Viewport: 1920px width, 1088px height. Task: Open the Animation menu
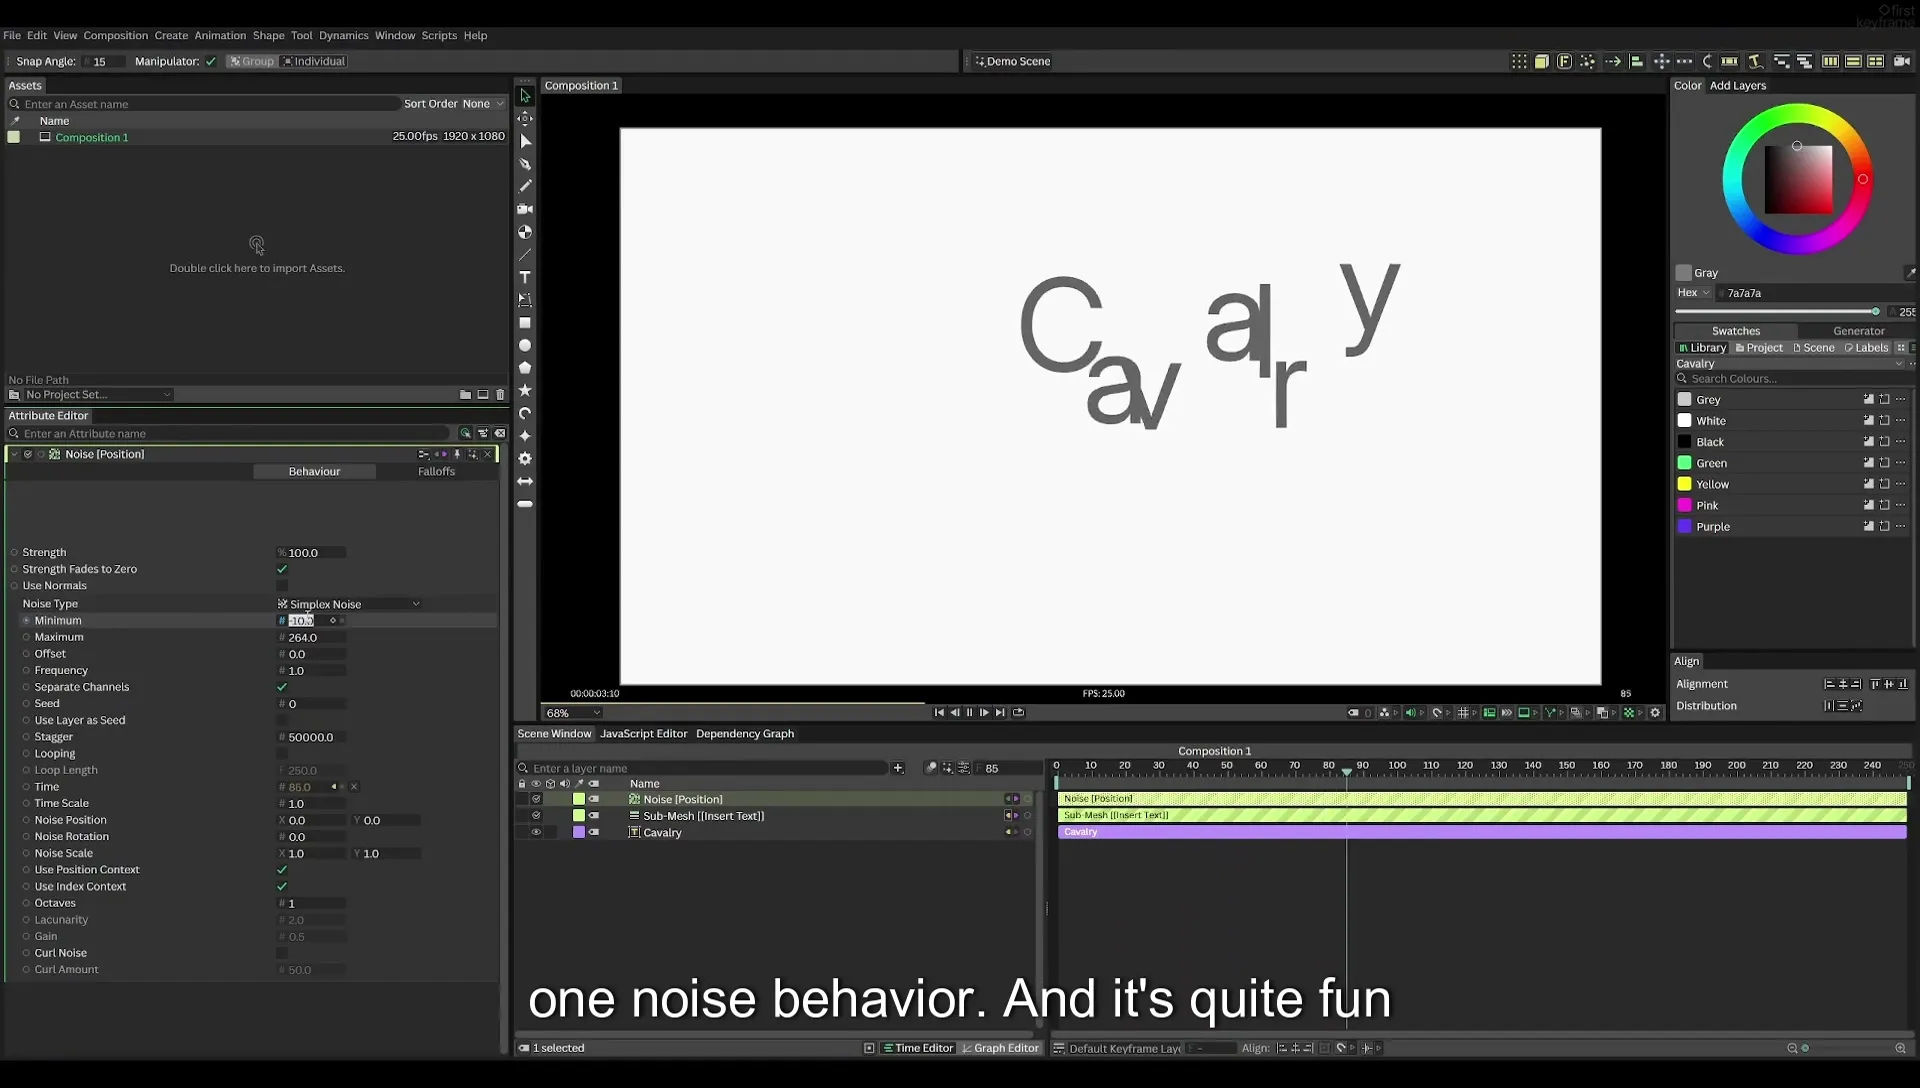[x=220, y=35]
